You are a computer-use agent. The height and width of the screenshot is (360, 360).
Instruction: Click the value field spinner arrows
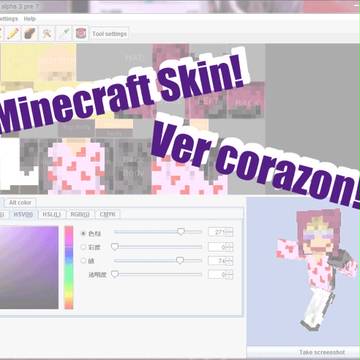[230, 261]
